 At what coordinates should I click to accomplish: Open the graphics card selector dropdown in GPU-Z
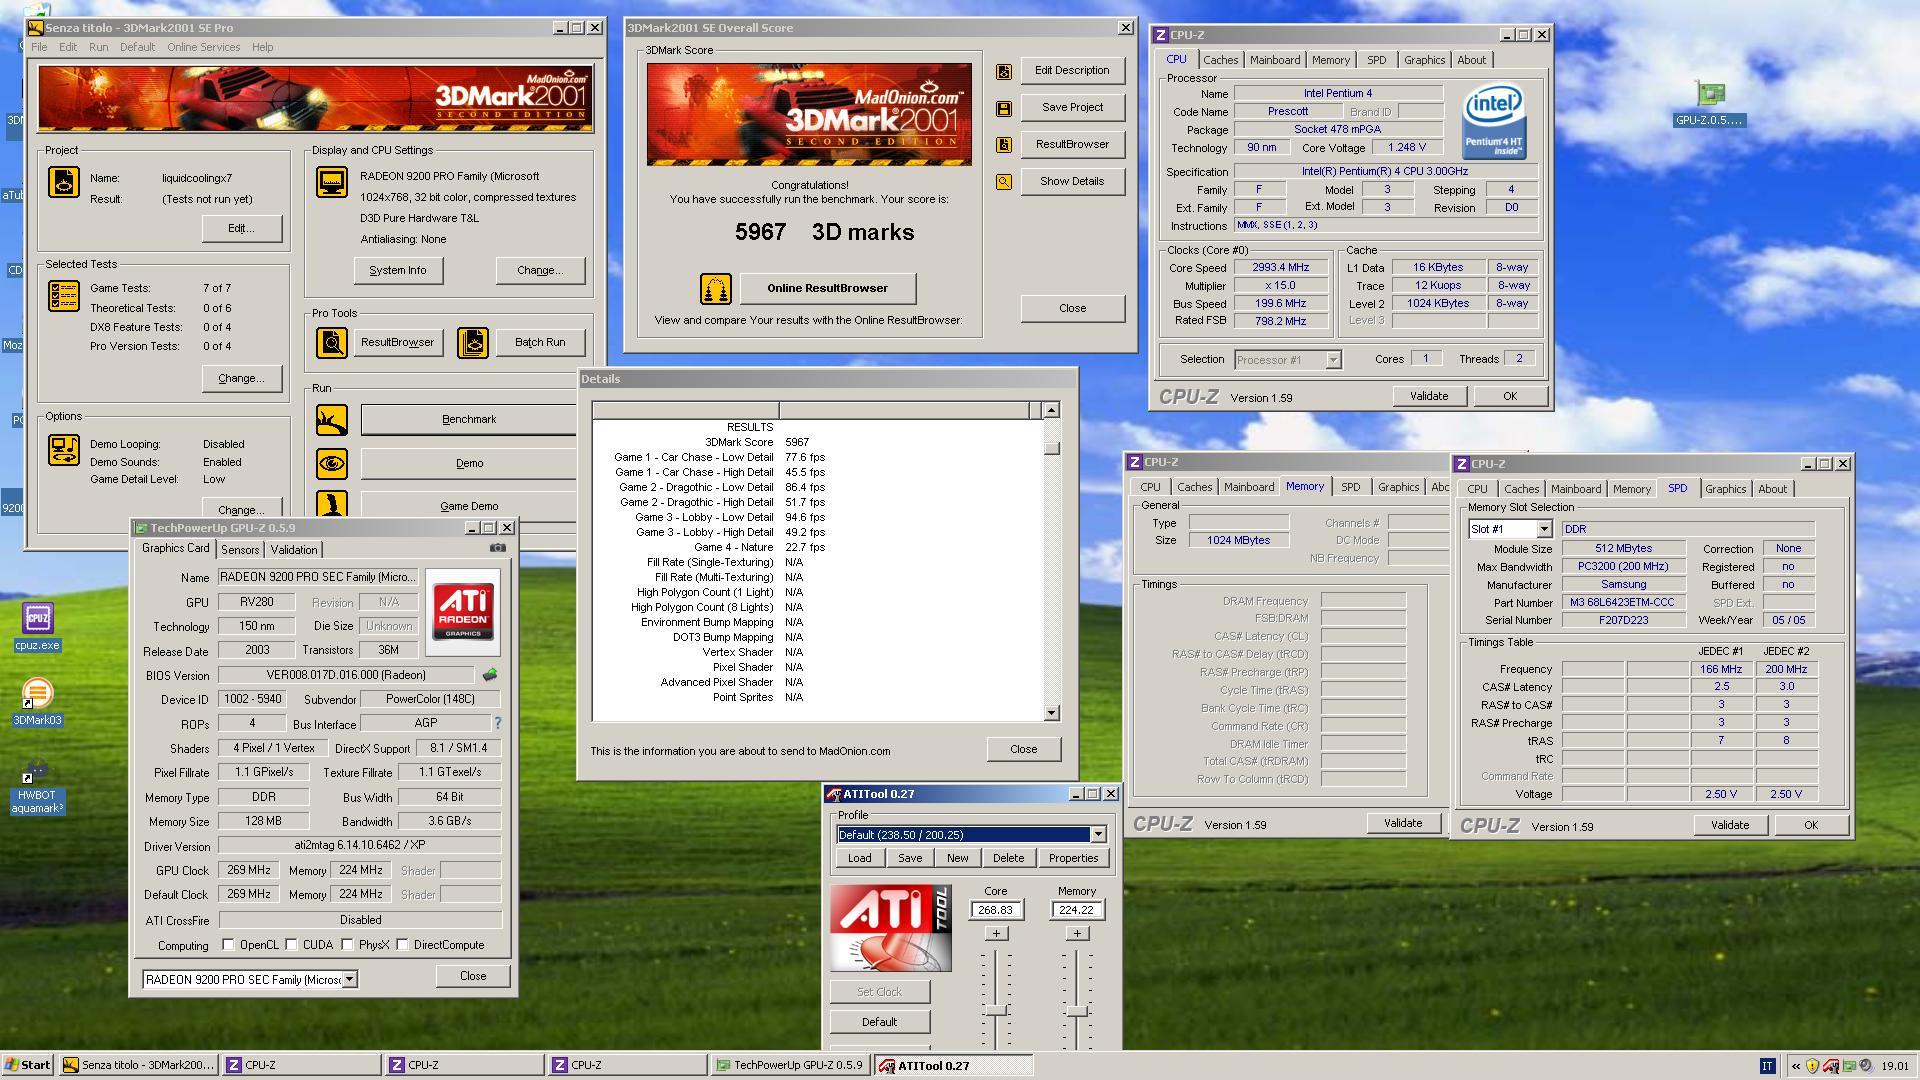[349, 980]
